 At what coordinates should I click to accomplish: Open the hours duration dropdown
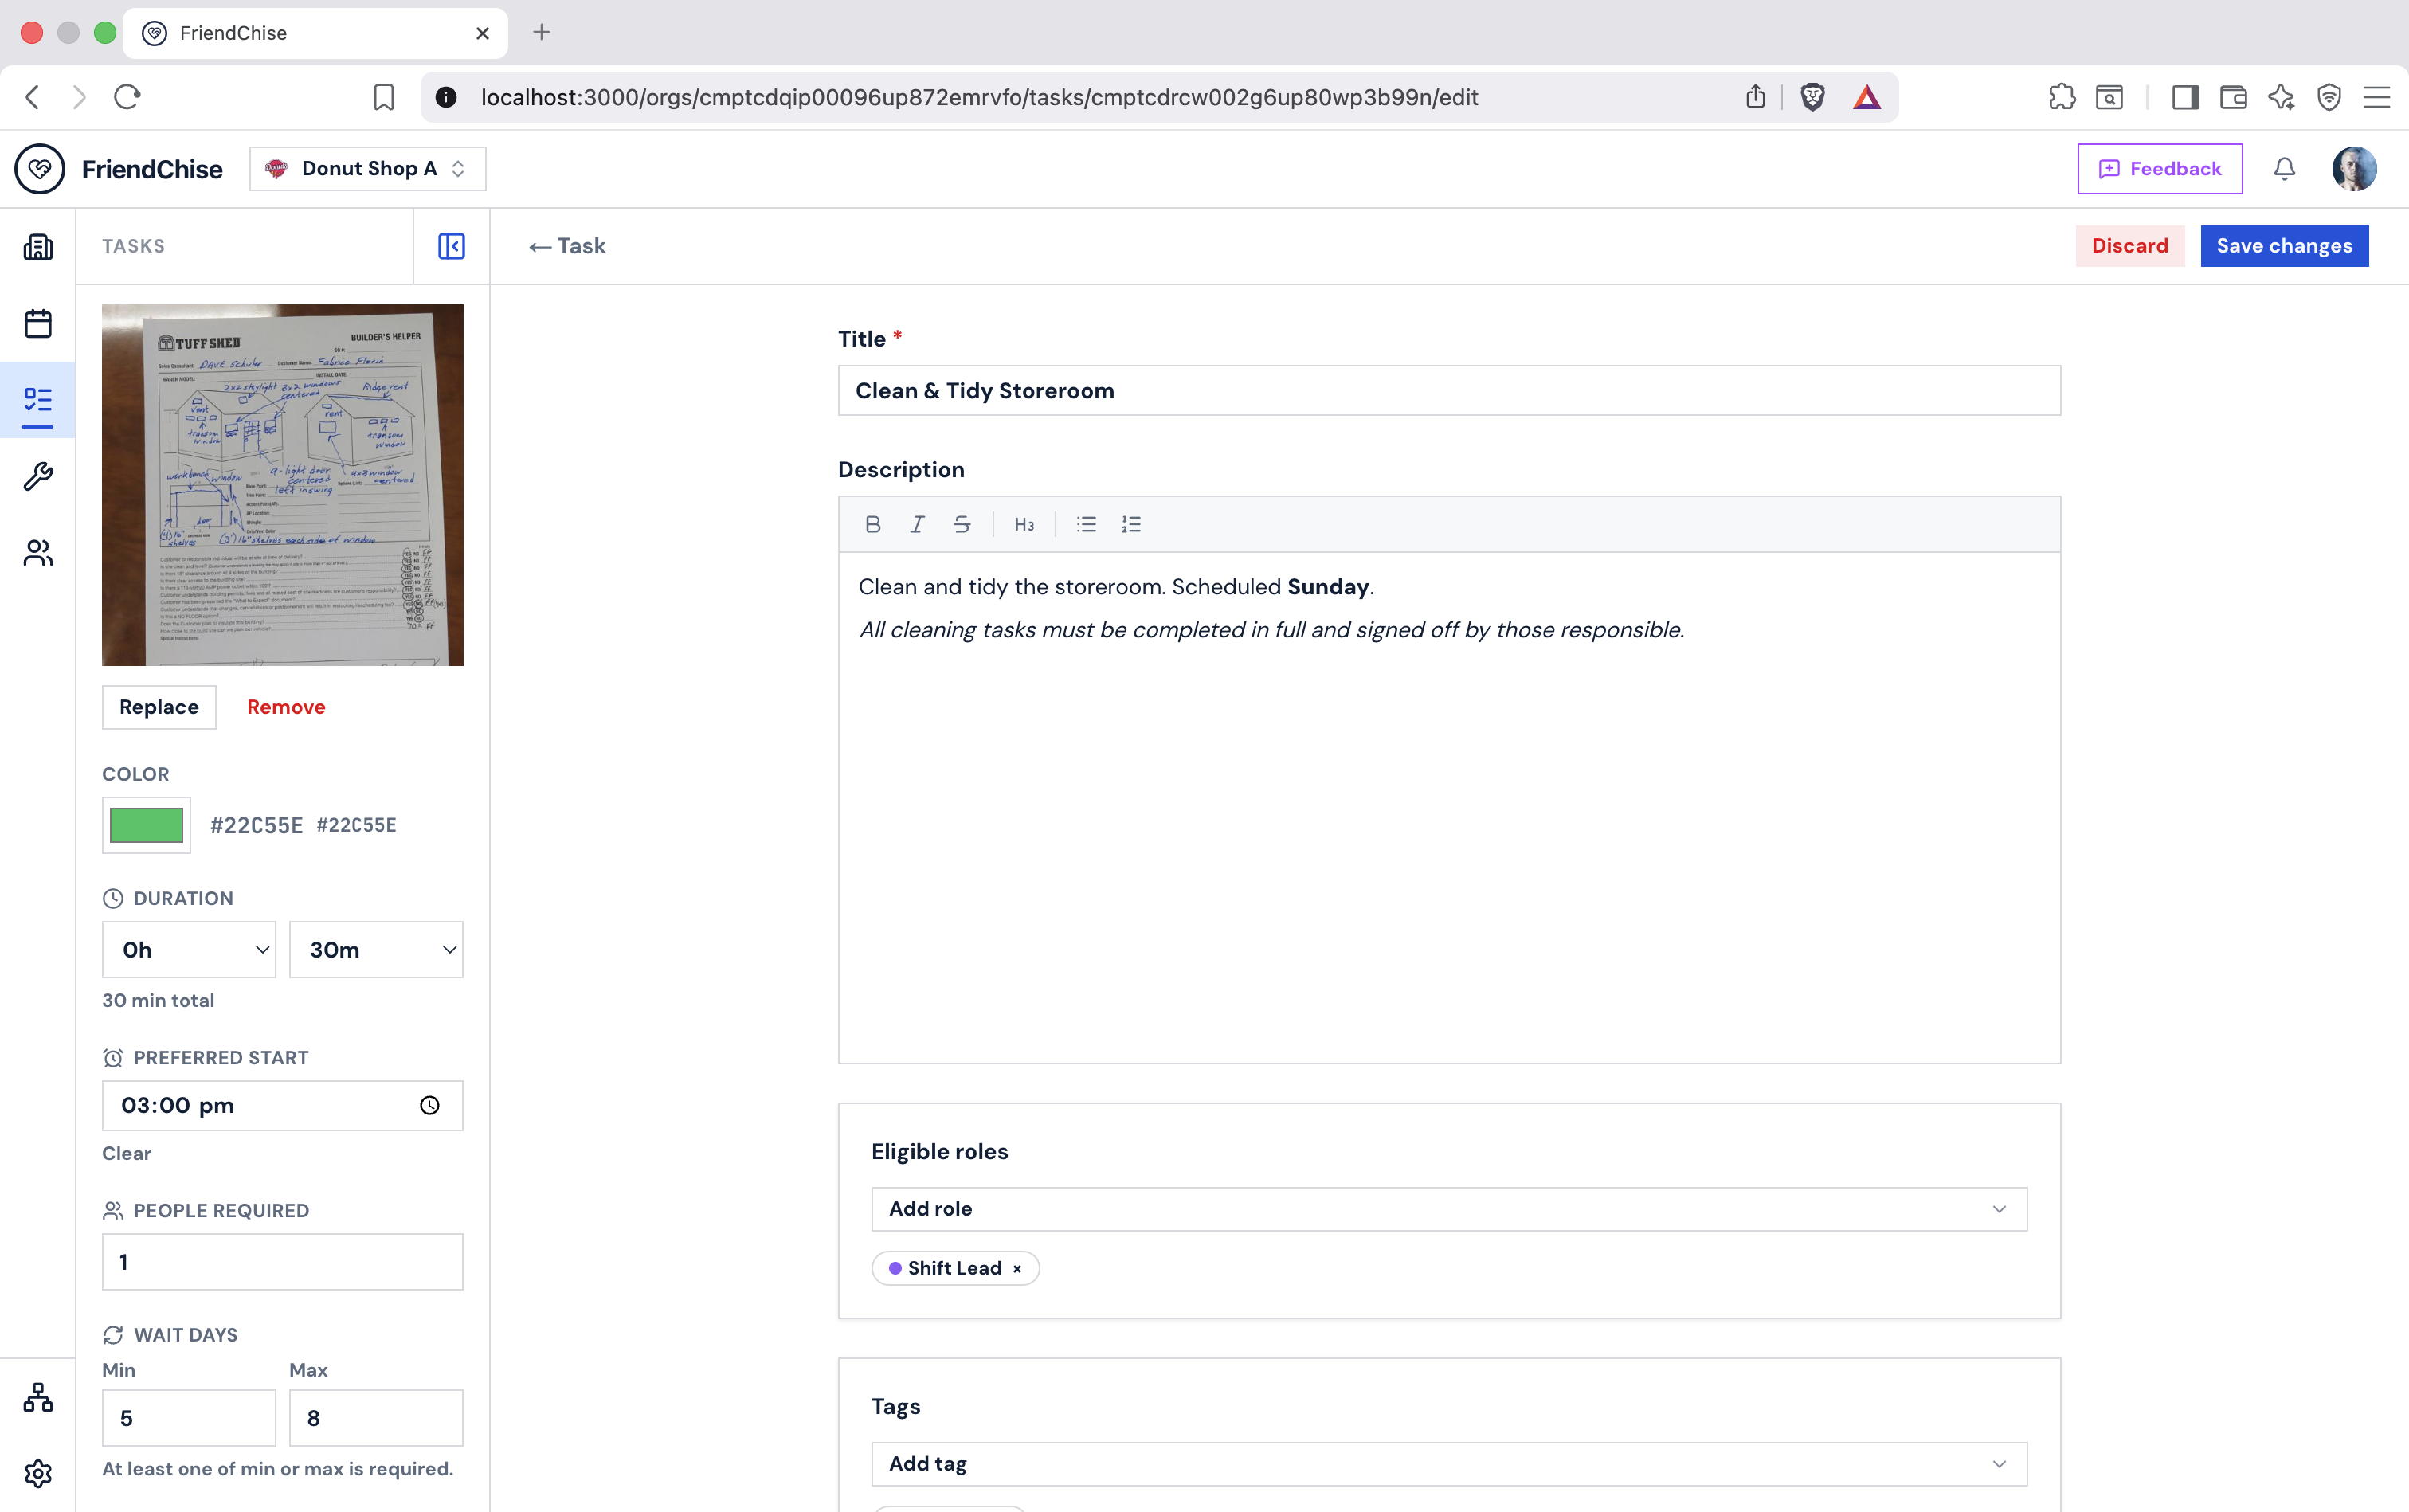[189, 949]
